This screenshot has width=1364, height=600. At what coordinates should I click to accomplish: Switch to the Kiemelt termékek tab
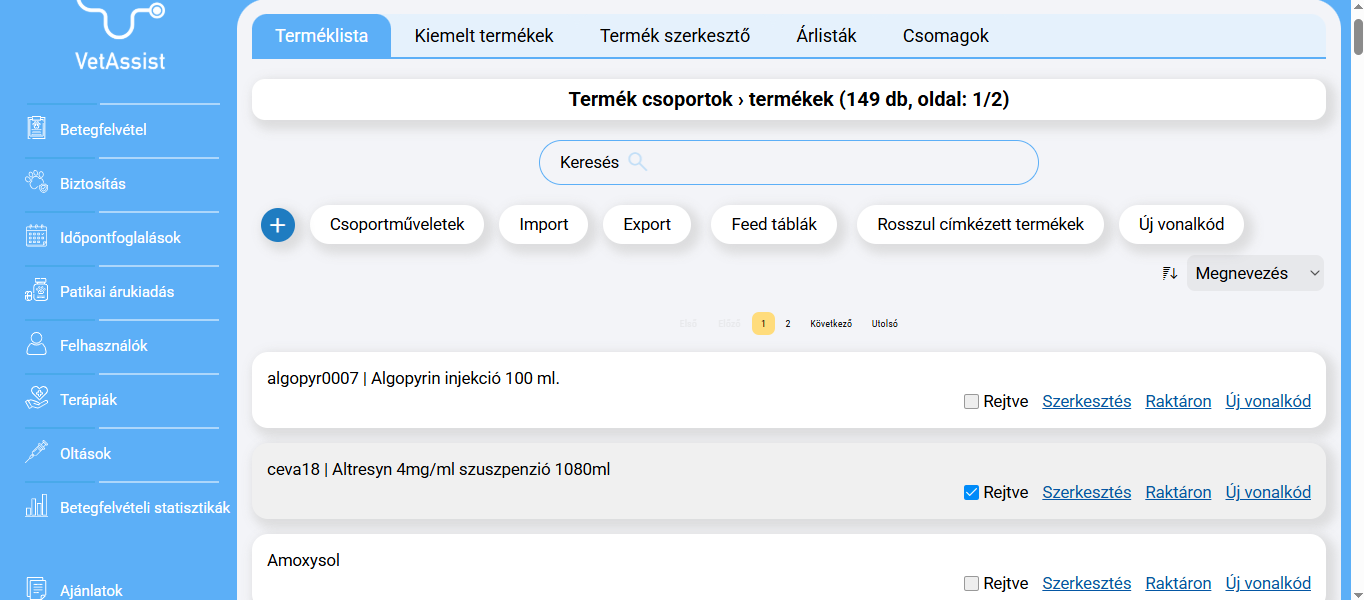pos(484,36)
